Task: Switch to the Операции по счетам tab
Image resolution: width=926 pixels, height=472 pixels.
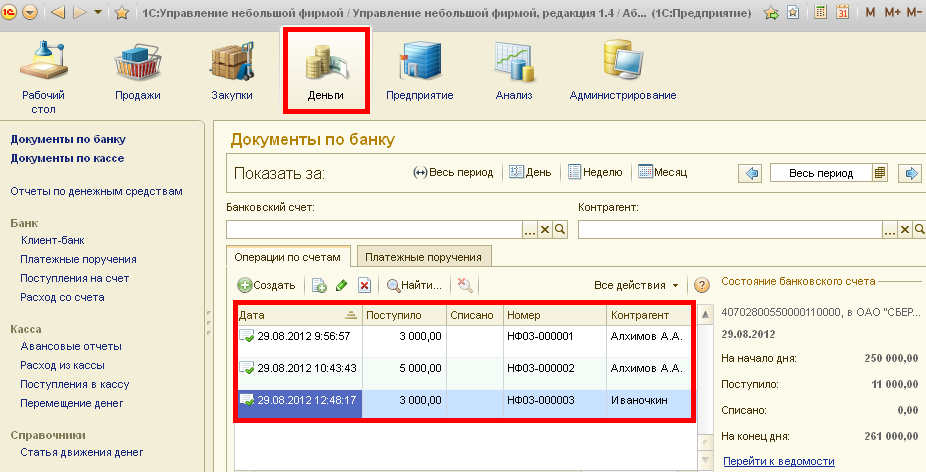Action: [288, 257]
